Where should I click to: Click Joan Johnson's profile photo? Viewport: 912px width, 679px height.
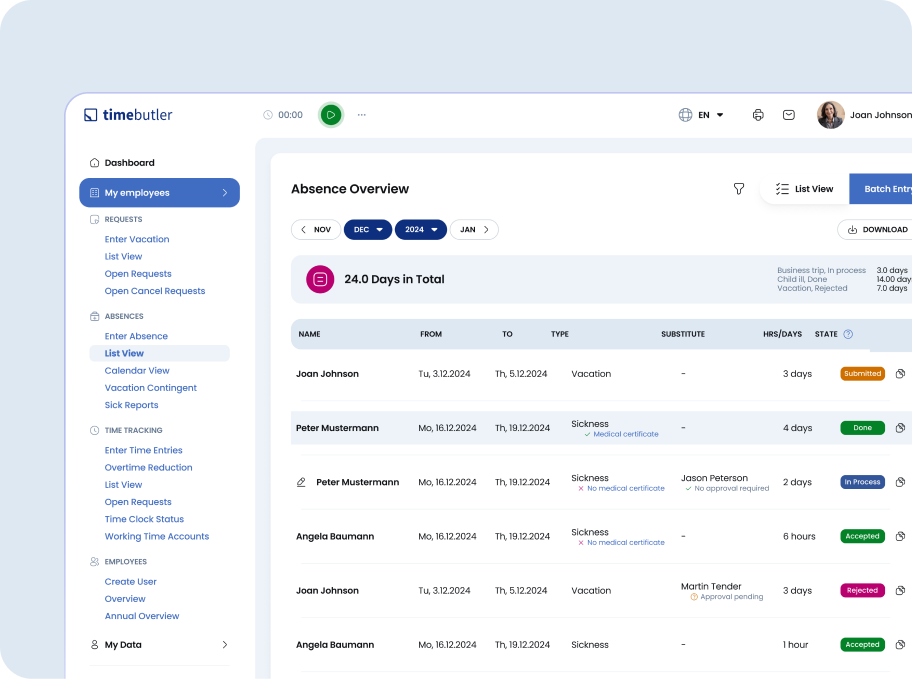[x=830, y=114]
